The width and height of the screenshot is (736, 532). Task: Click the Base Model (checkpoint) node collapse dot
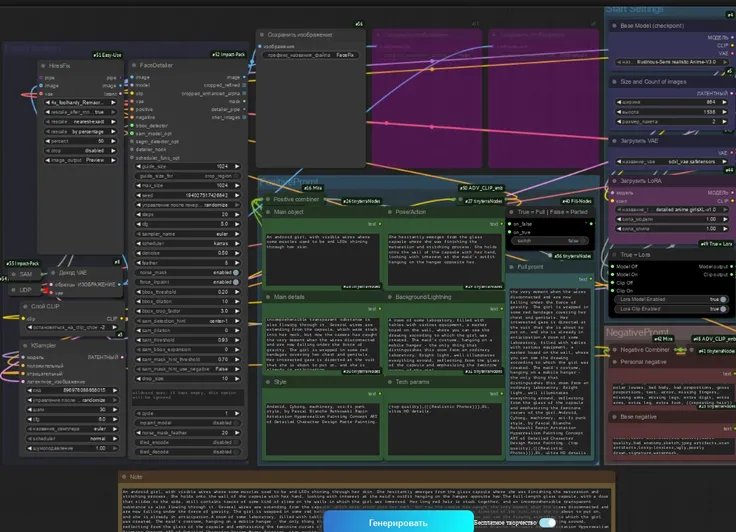pyautogui.click(x=615, y=24)
